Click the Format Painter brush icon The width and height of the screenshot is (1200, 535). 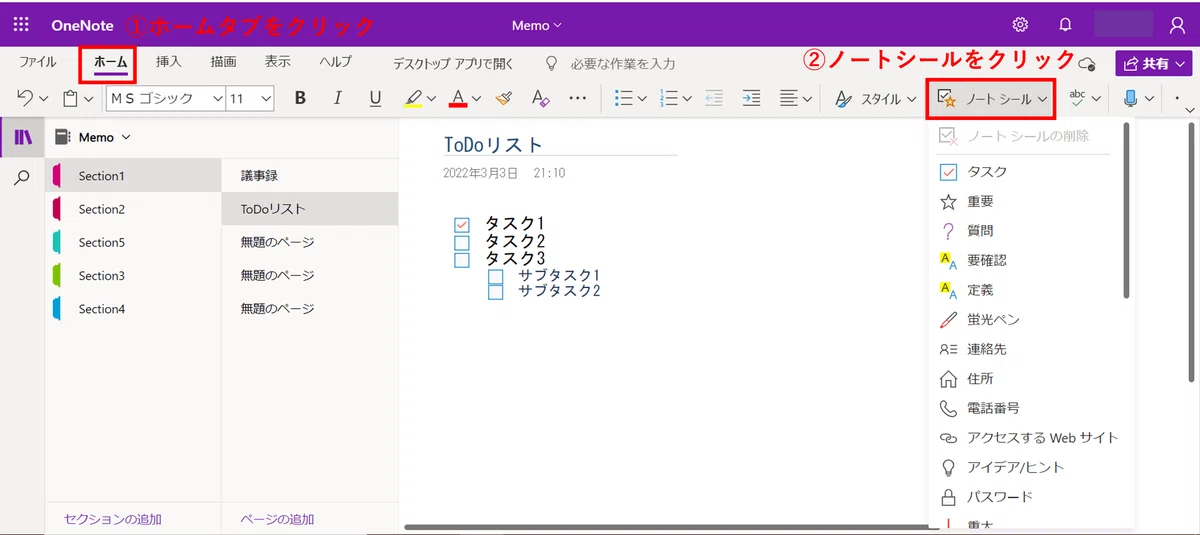pyautogui.click(x=504, y=98)
